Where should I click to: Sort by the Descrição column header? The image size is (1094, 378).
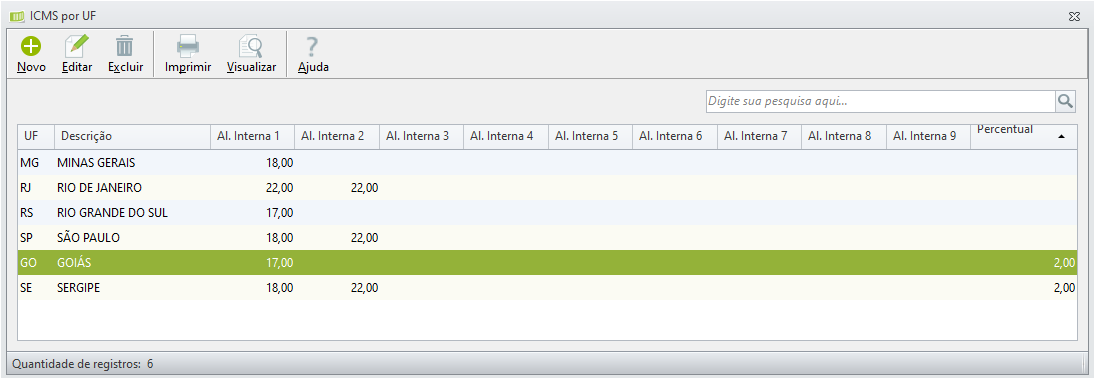[x=133, y=137]
